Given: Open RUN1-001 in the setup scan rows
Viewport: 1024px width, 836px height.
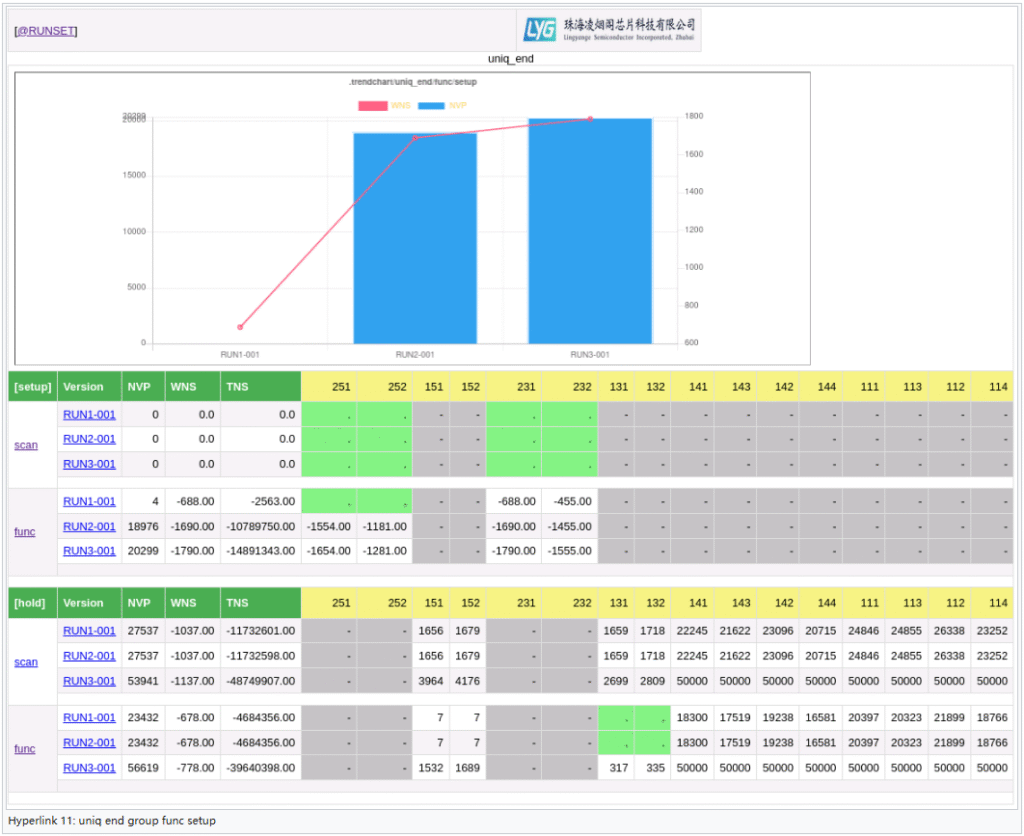Looking at the screenshot, I should [89, 414].
